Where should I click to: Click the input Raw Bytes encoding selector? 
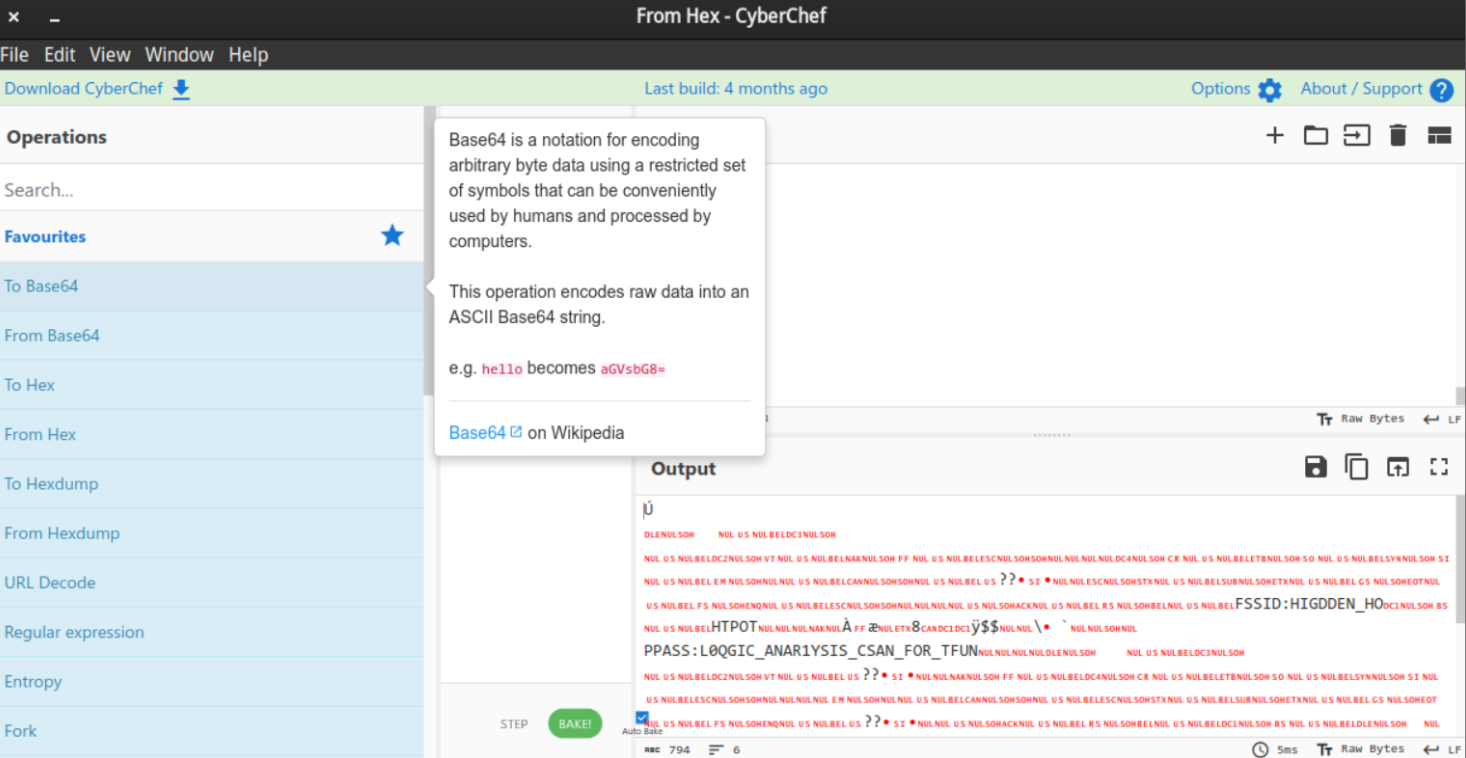pos(1360,419)
